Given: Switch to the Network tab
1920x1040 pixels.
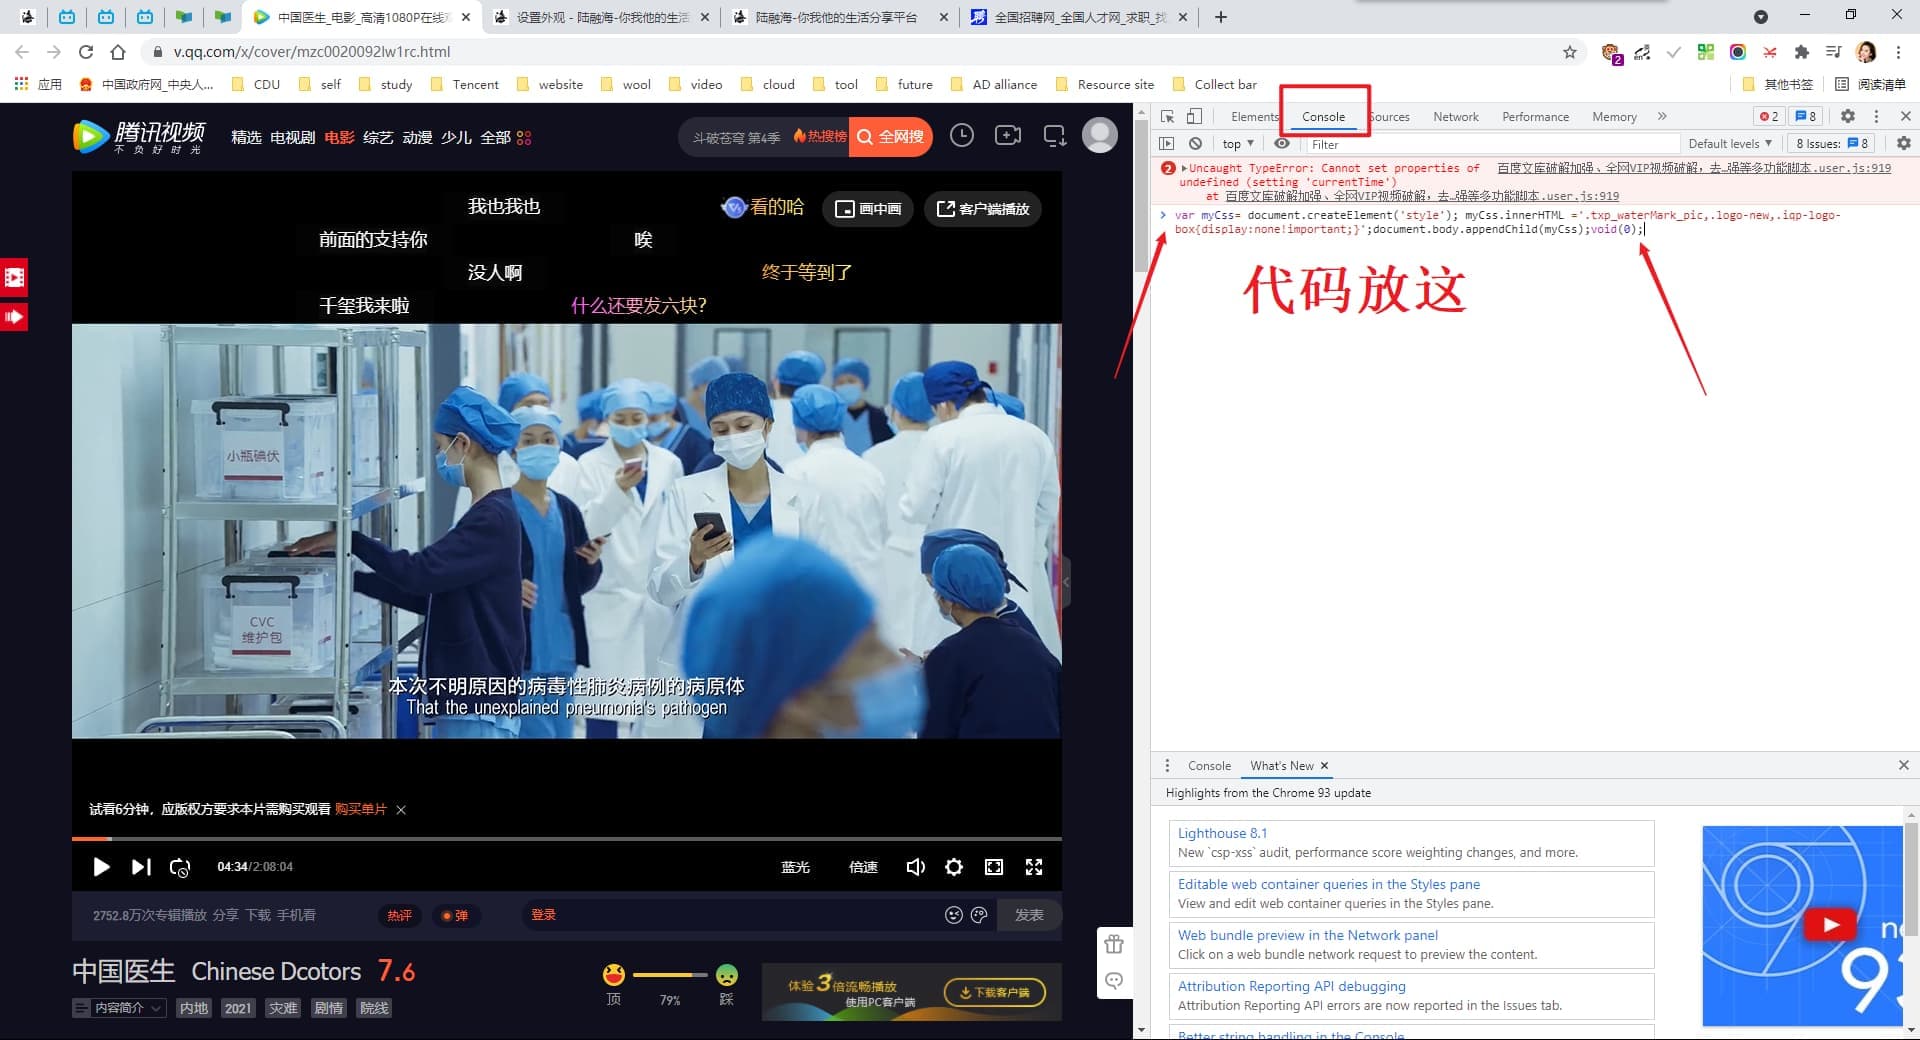Looking at the screenshot, I should (1455, 117).
